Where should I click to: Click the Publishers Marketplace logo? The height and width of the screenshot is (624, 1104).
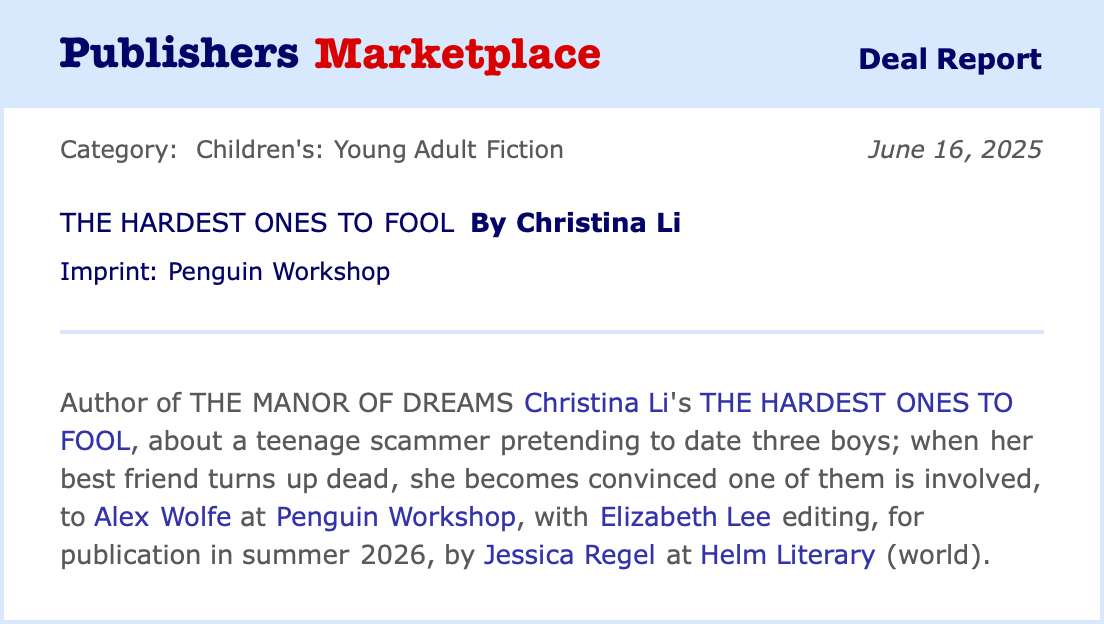[x=330, y=54]
